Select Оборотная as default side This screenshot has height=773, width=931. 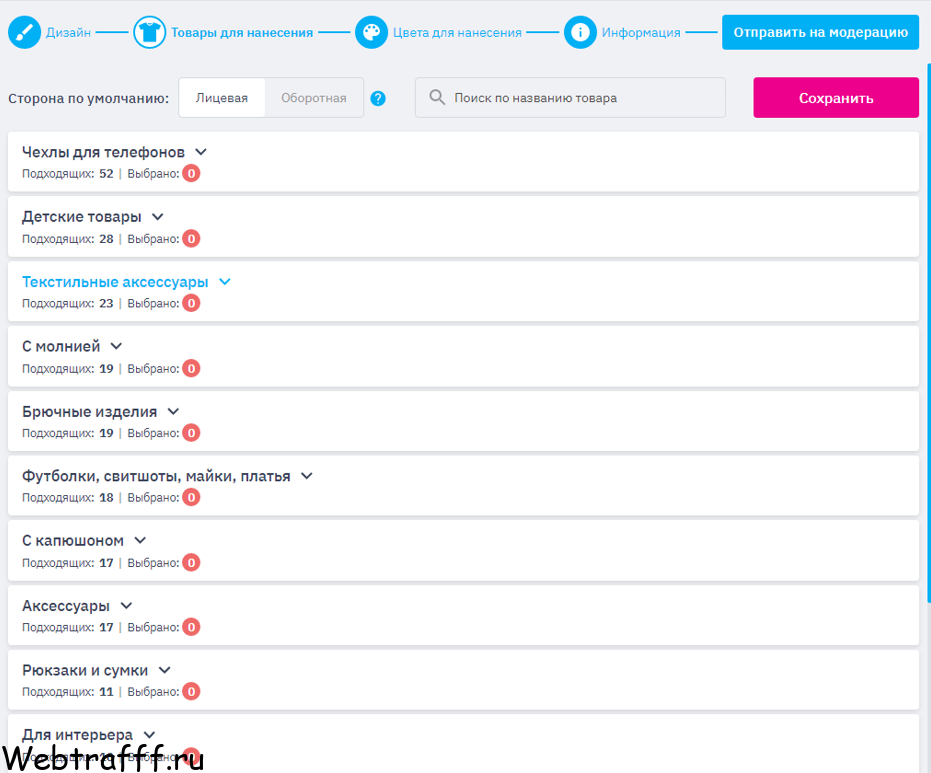(314, 97)
